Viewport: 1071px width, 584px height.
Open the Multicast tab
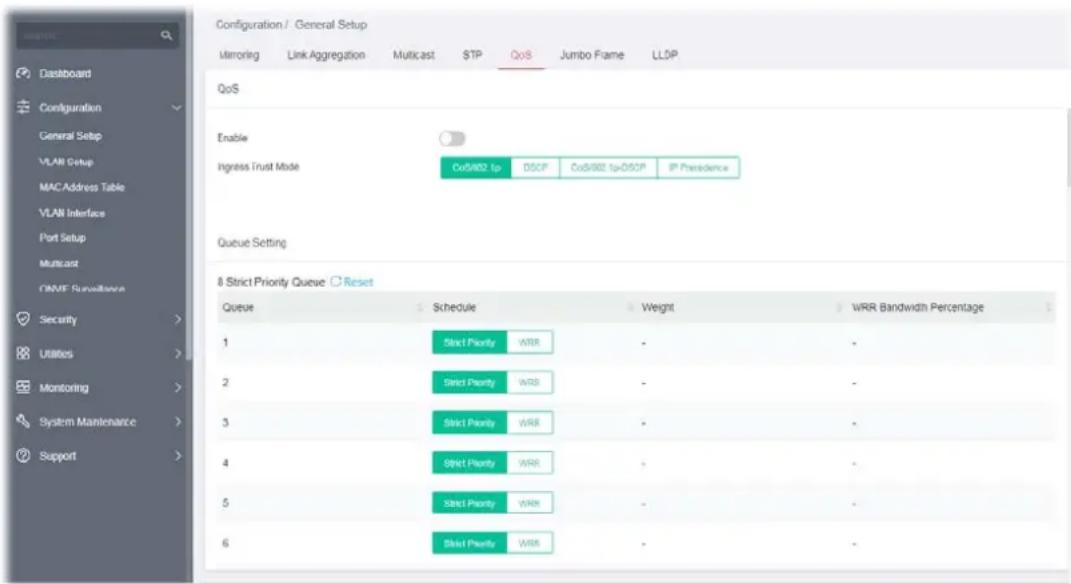click(413, 55)
